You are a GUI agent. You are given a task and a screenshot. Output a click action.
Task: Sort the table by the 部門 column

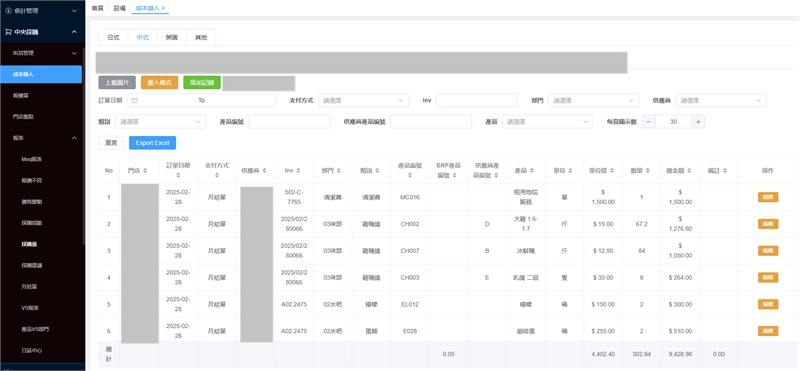[338, 170]
